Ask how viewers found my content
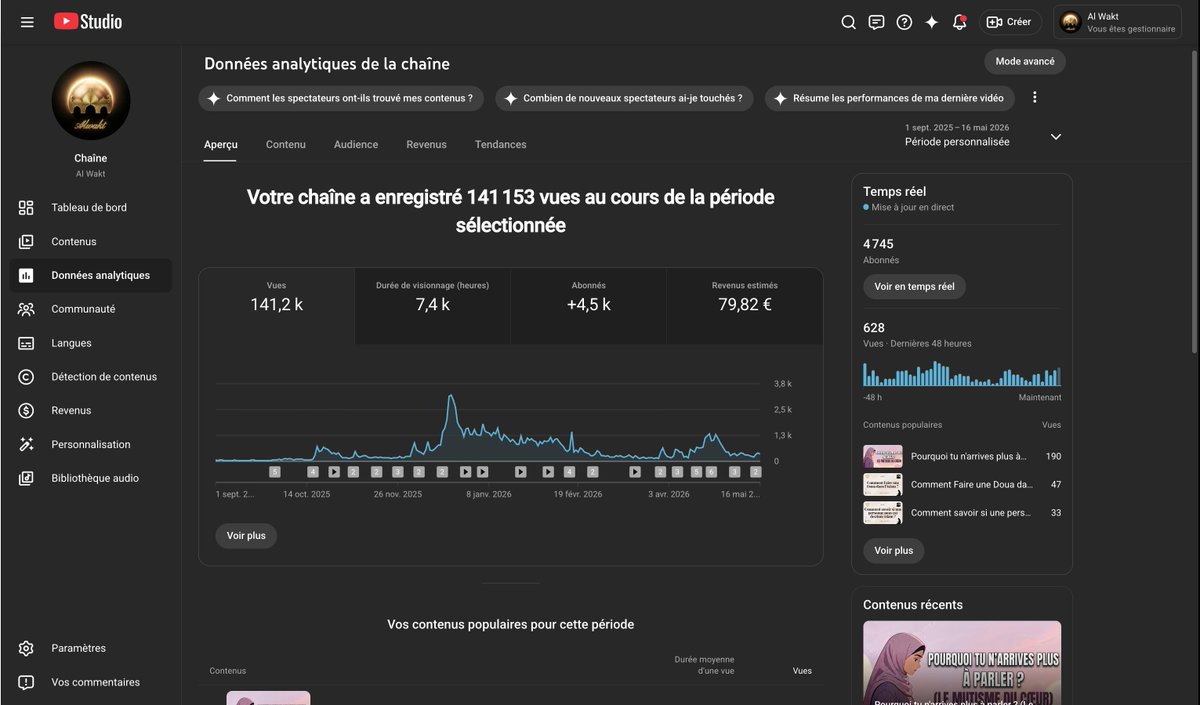 pyautogui.click(x=341, y=98)
